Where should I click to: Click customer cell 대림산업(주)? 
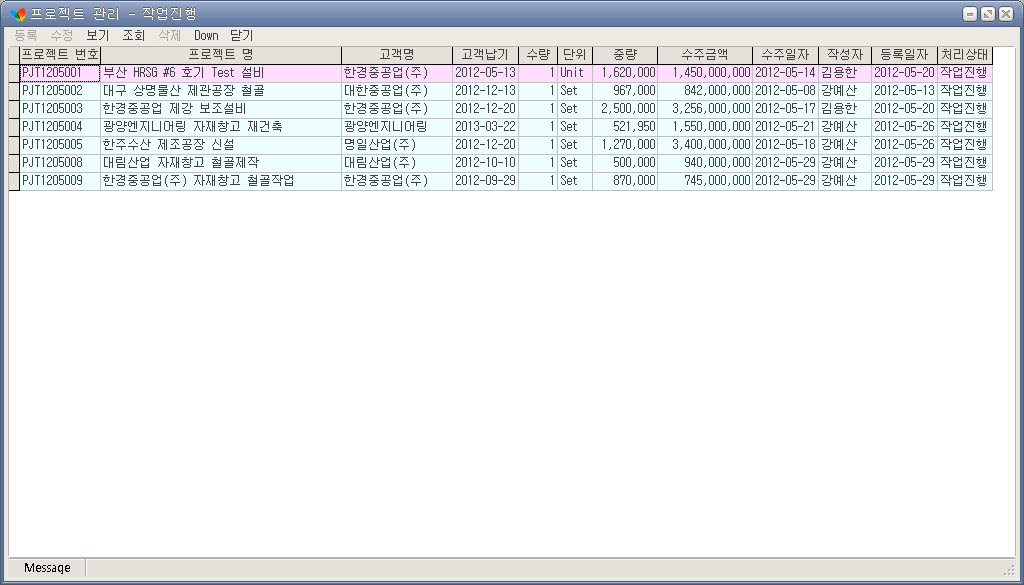pyautogui.click(x=396, y=163)
